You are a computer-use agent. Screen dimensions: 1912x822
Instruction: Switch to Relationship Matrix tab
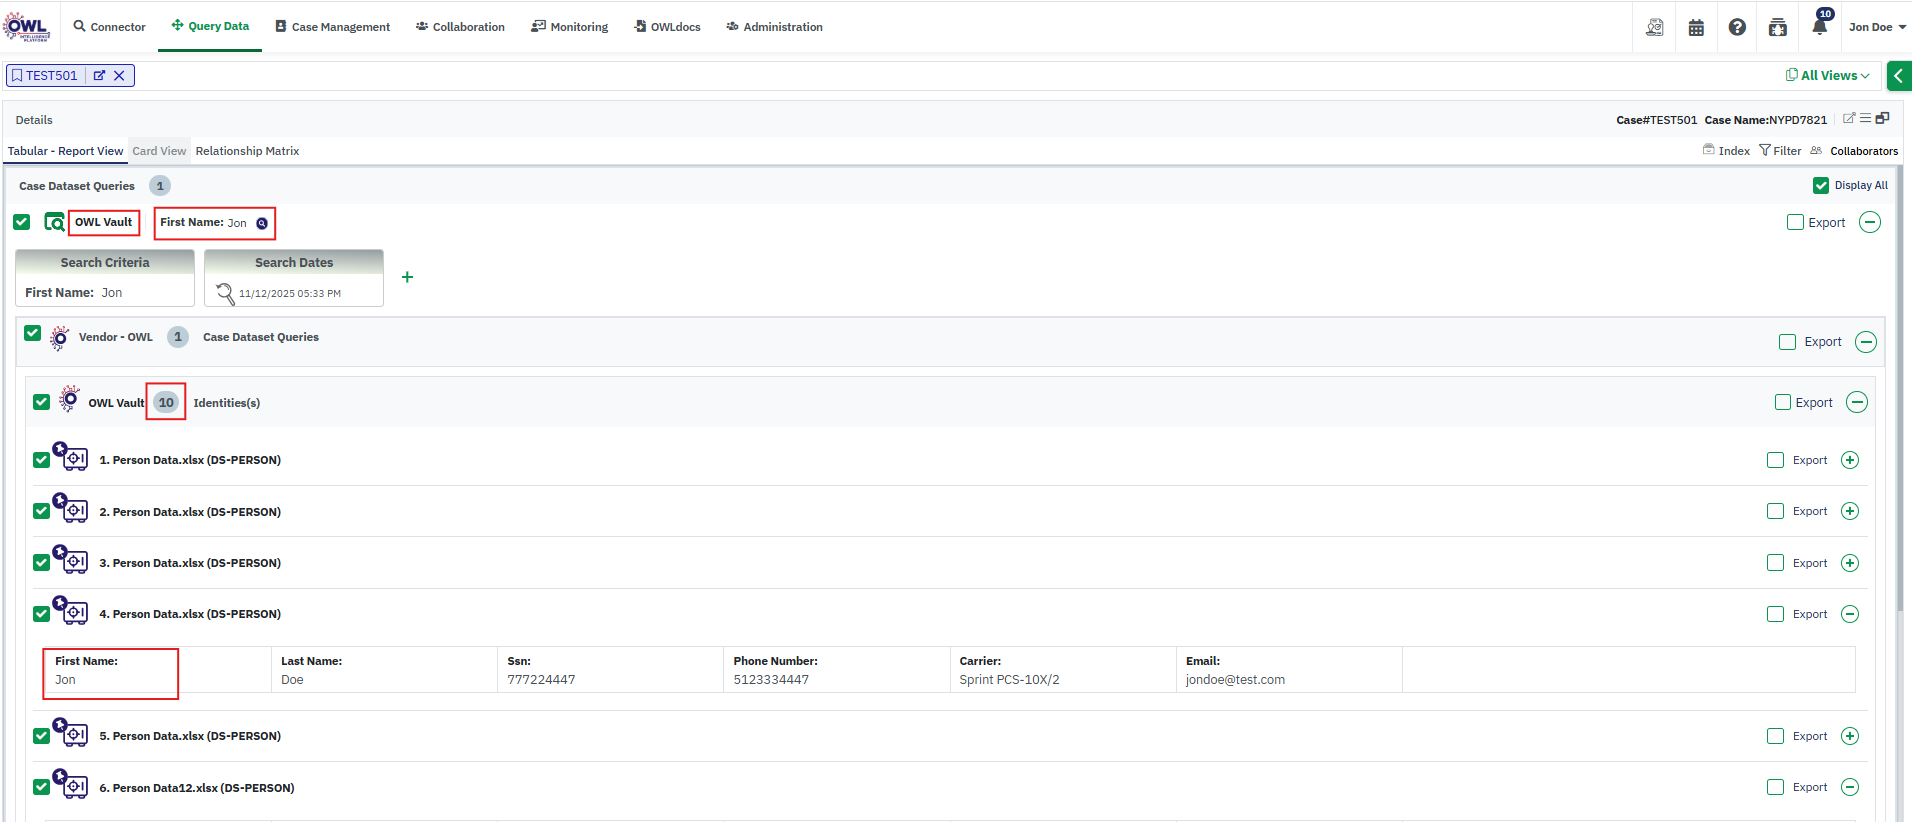247,151
